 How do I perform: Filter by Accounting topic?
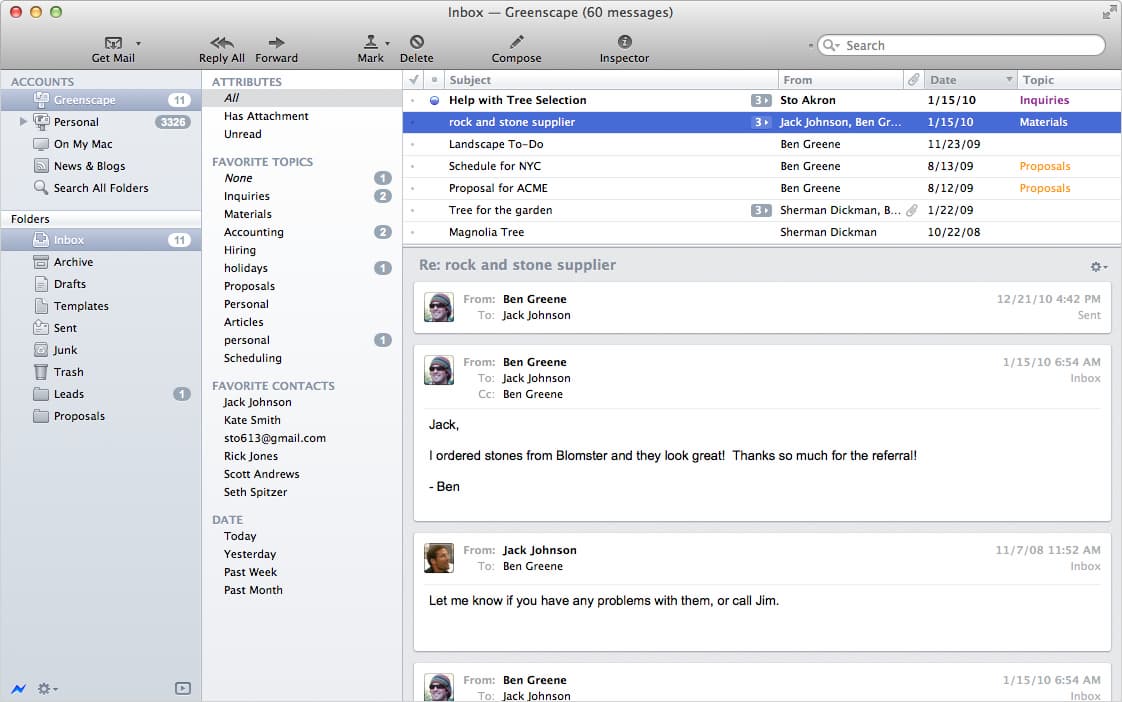click(x=253, y=232)
